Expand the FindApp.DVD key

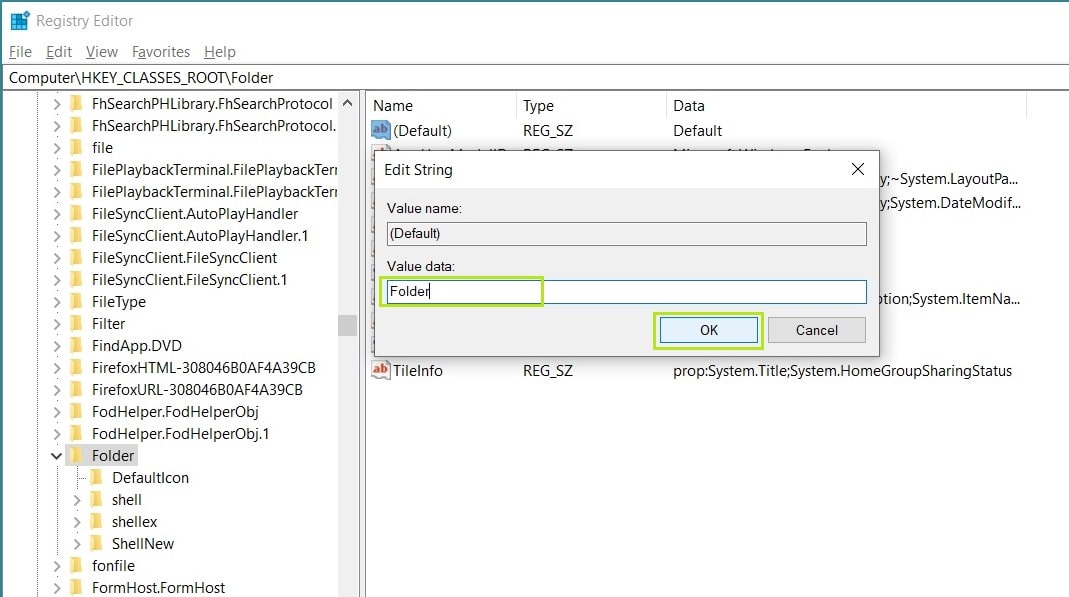[x=57, y=346]
